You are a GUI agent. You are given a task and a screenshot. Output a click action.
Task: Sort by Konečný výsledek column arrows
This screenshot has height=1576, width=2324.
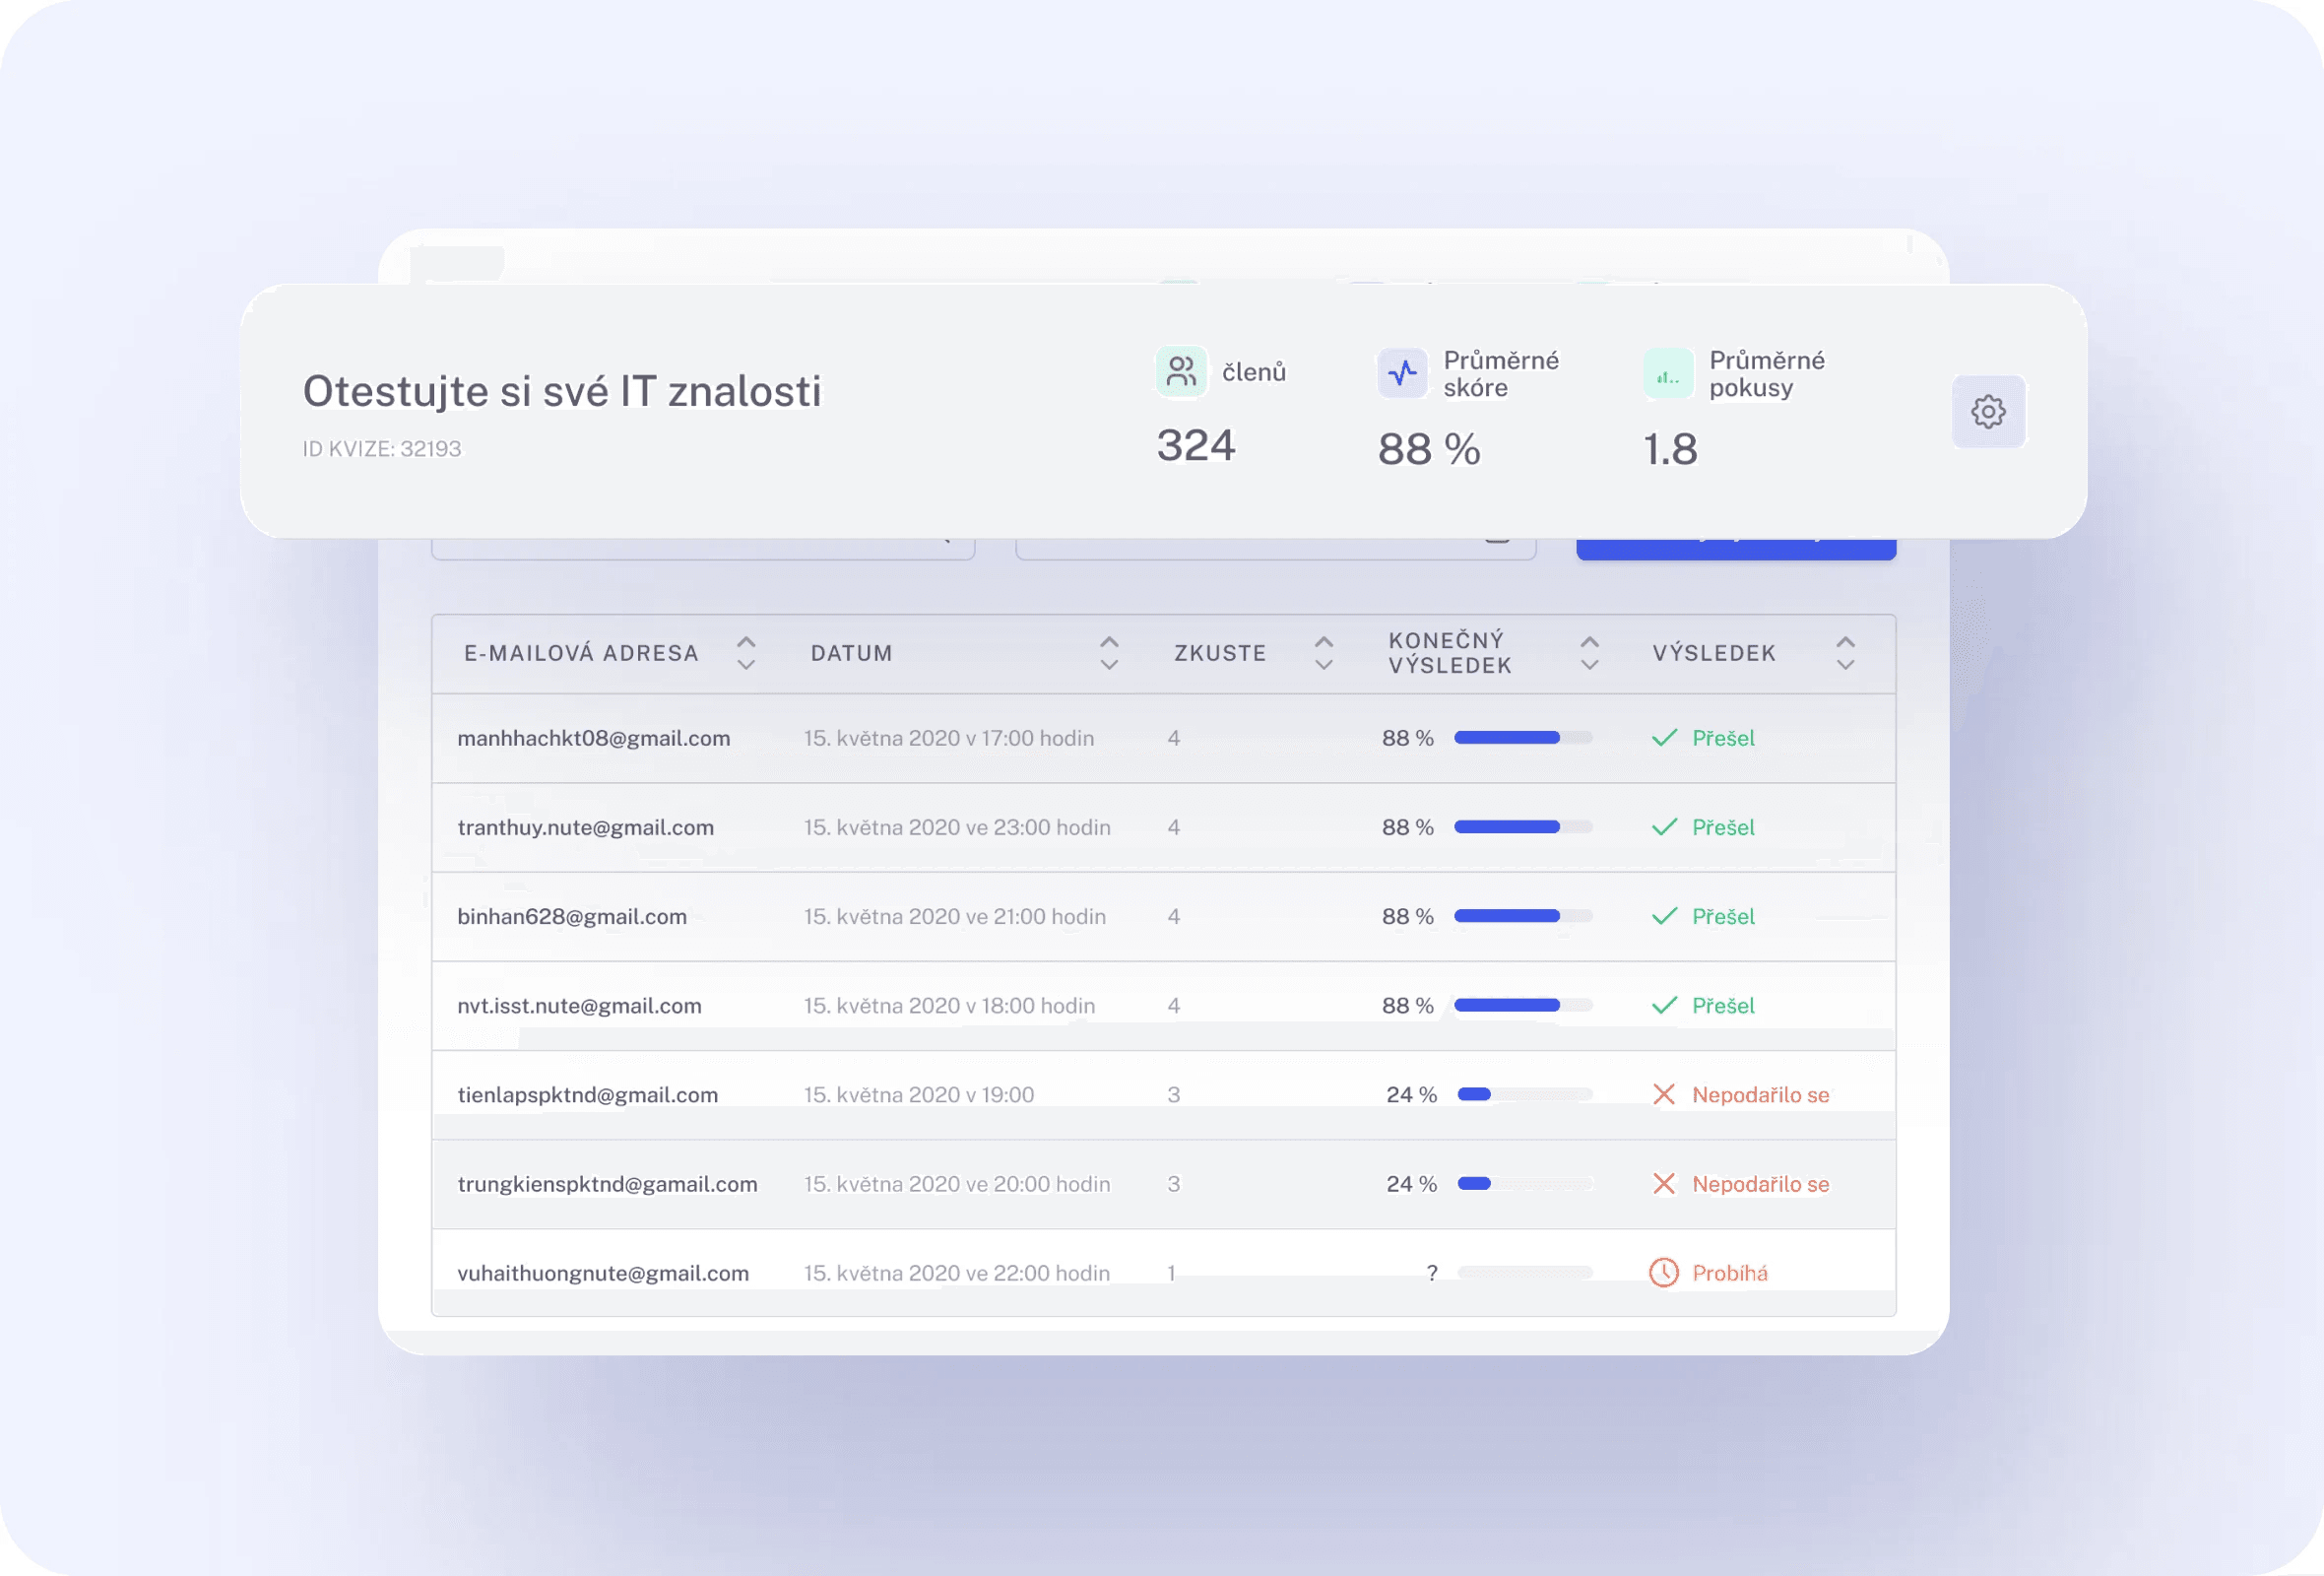coord(1589,653)
